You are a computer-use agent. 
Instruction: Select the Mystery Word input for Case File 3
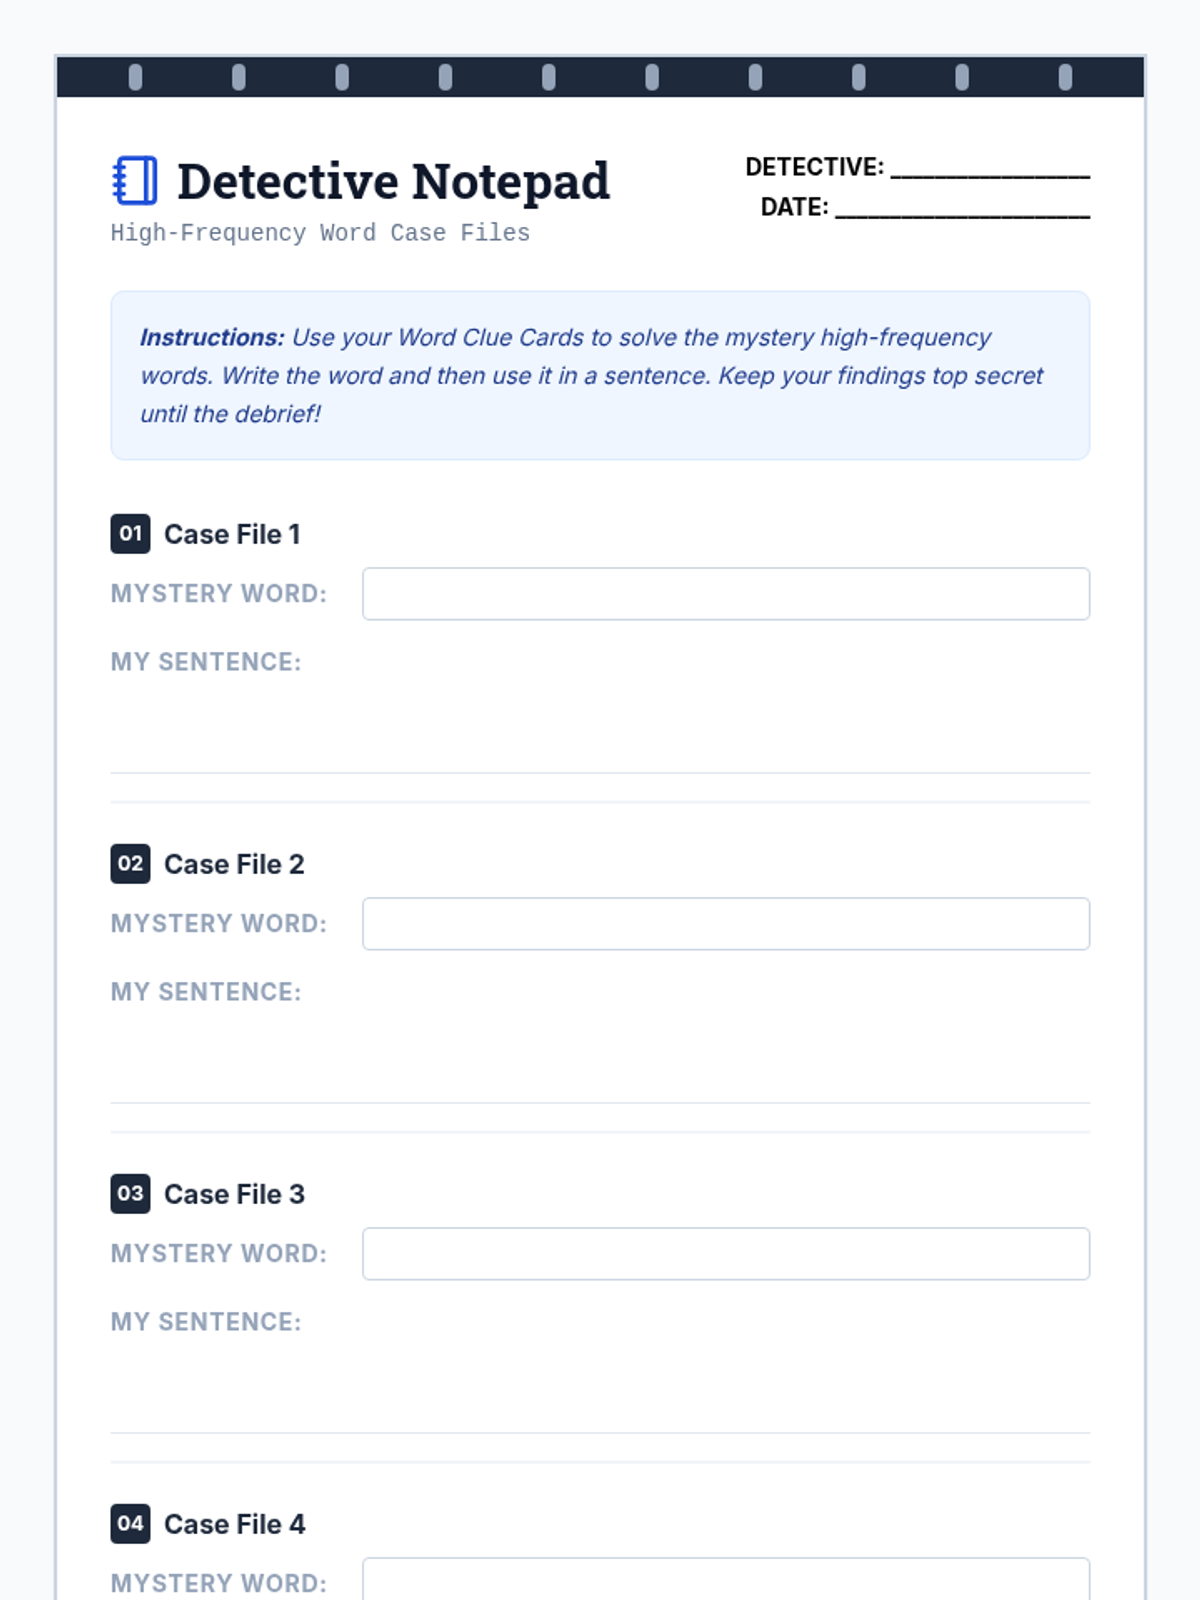(725, 1254)
